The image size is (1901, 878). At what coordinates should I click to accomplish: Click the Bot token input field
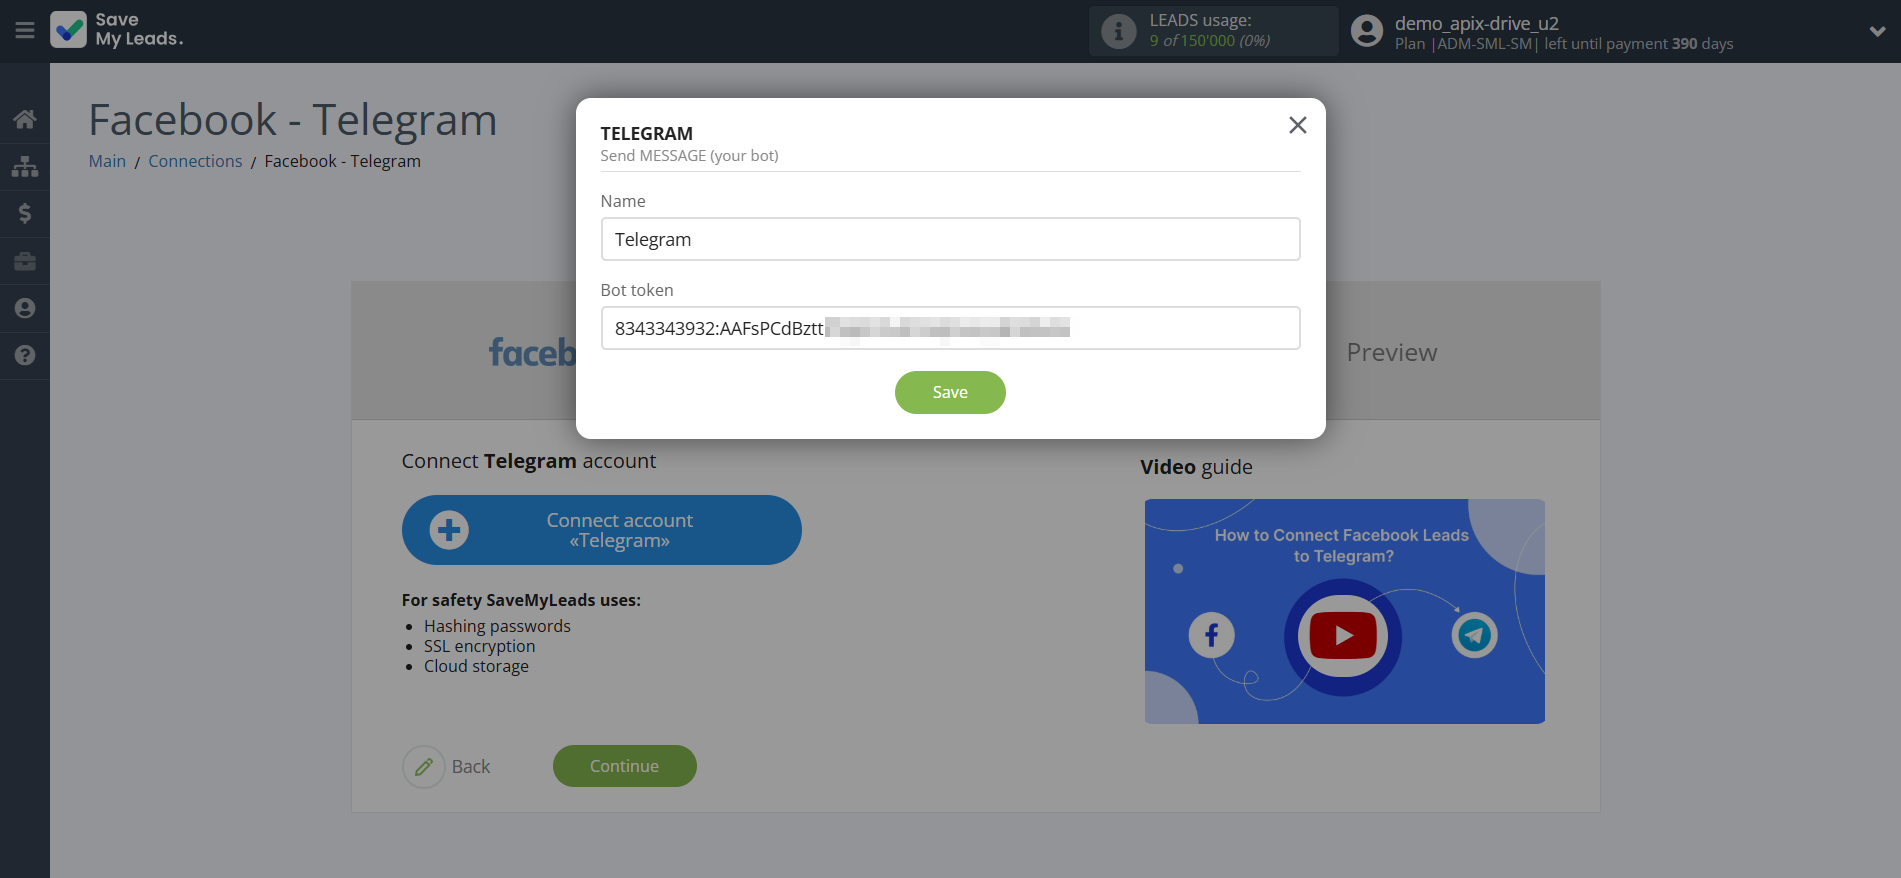coord(950,328)
